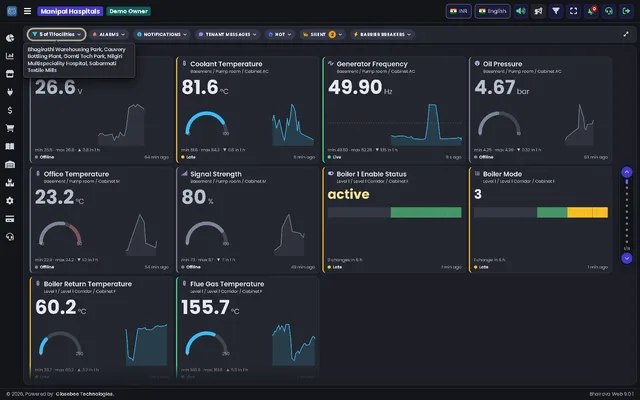Click the Boiler Return Temperature sparkline chart
Screen dimensions: 640x400
click(x=147, y=345)
